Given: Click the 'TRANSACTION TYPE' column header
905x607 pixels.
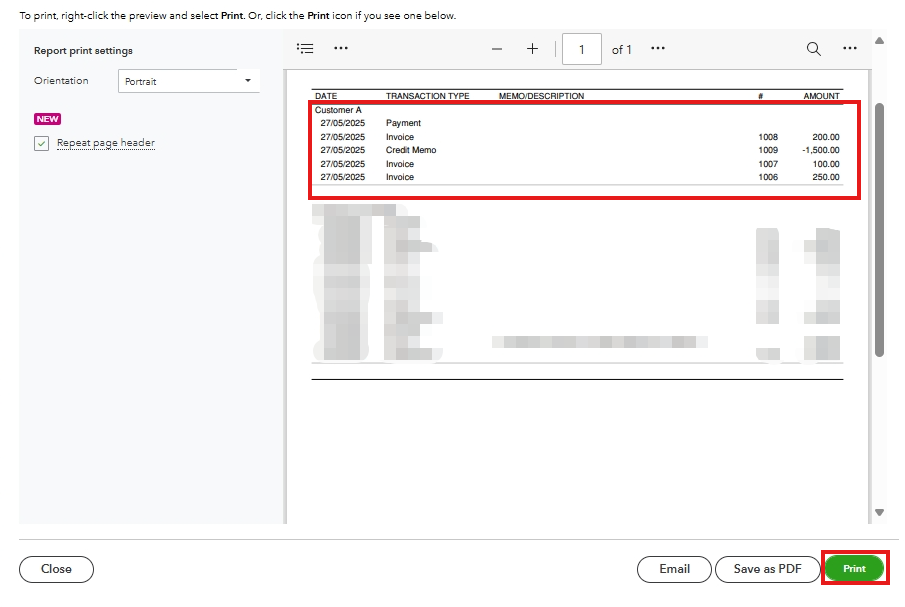Looking at the screenshot, I should (x=428, y=96).
